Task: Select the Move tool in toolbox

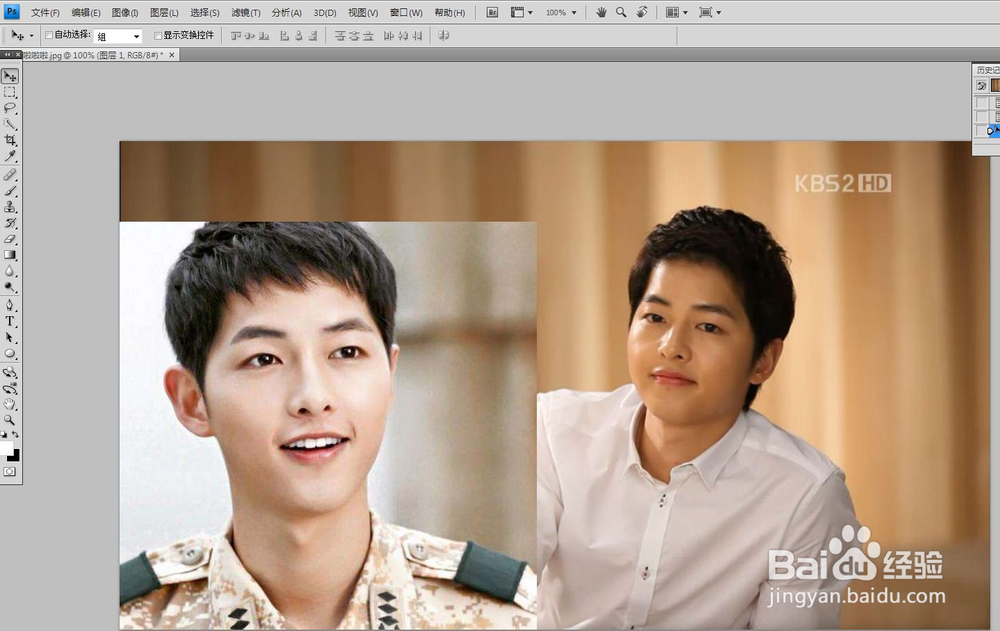Action: point(10,76)
